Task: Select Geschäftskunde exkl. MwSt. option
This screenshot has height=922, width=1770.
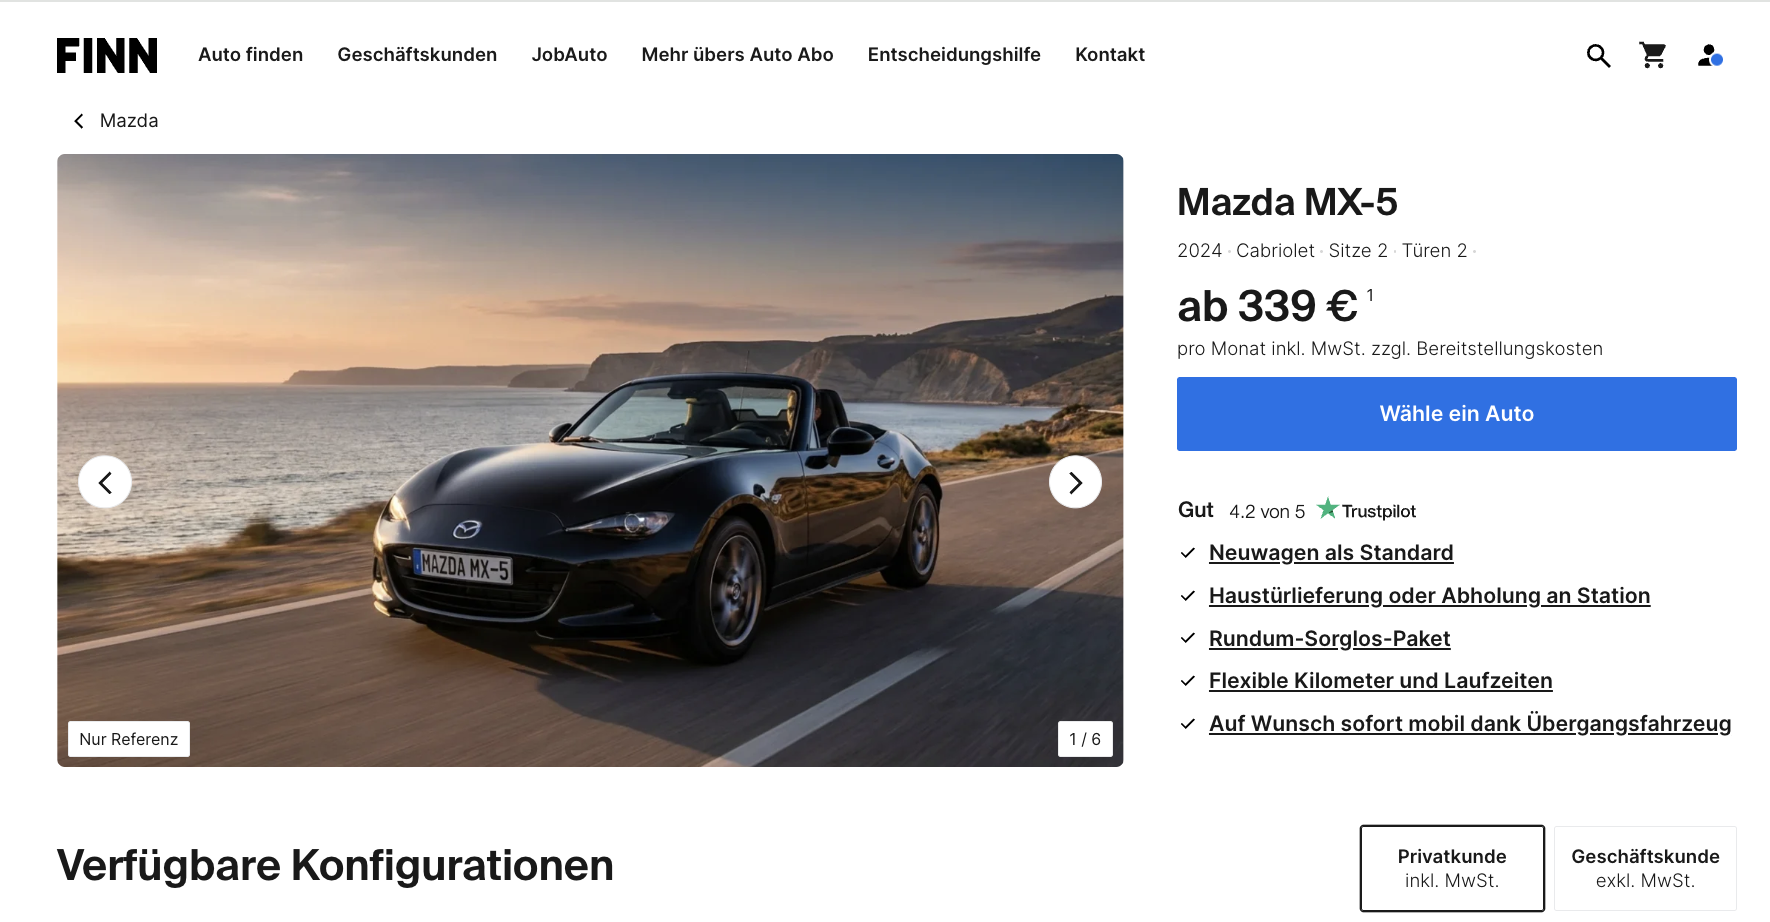Action: (1645, 868)
